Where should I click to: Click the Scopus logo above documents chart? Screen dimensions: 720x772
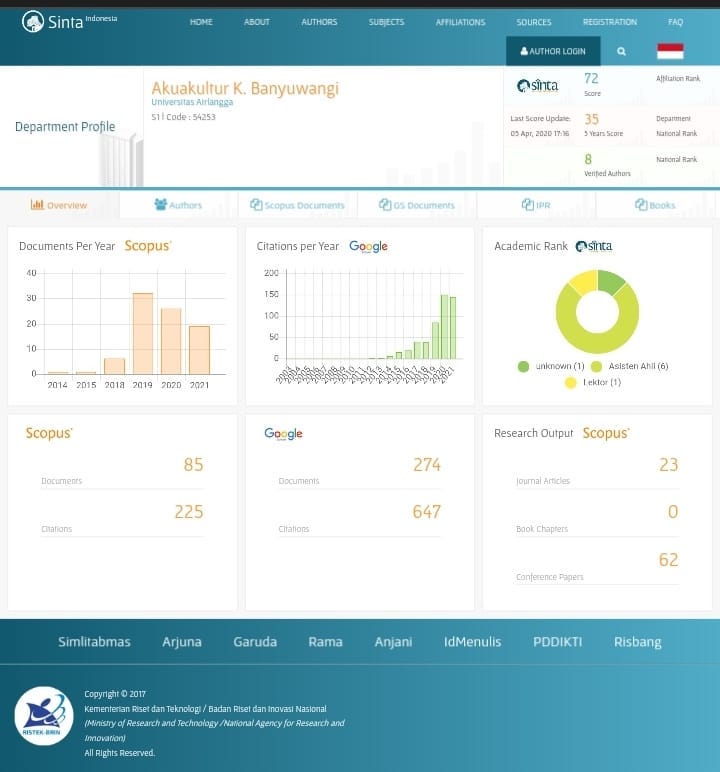[148, 246]
